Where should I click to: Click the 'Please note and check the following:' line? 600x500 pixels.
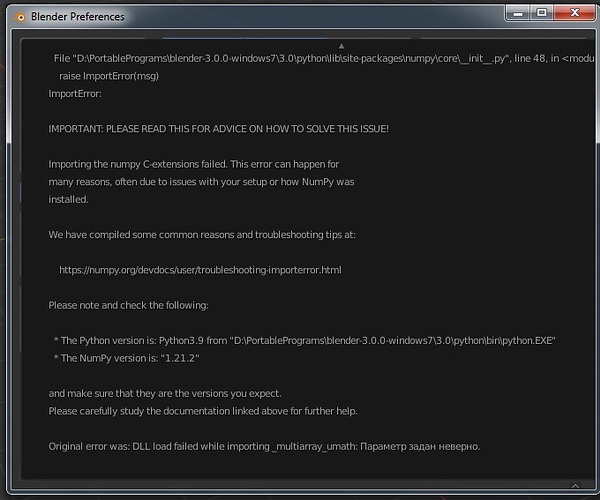[x=128, y=305]
